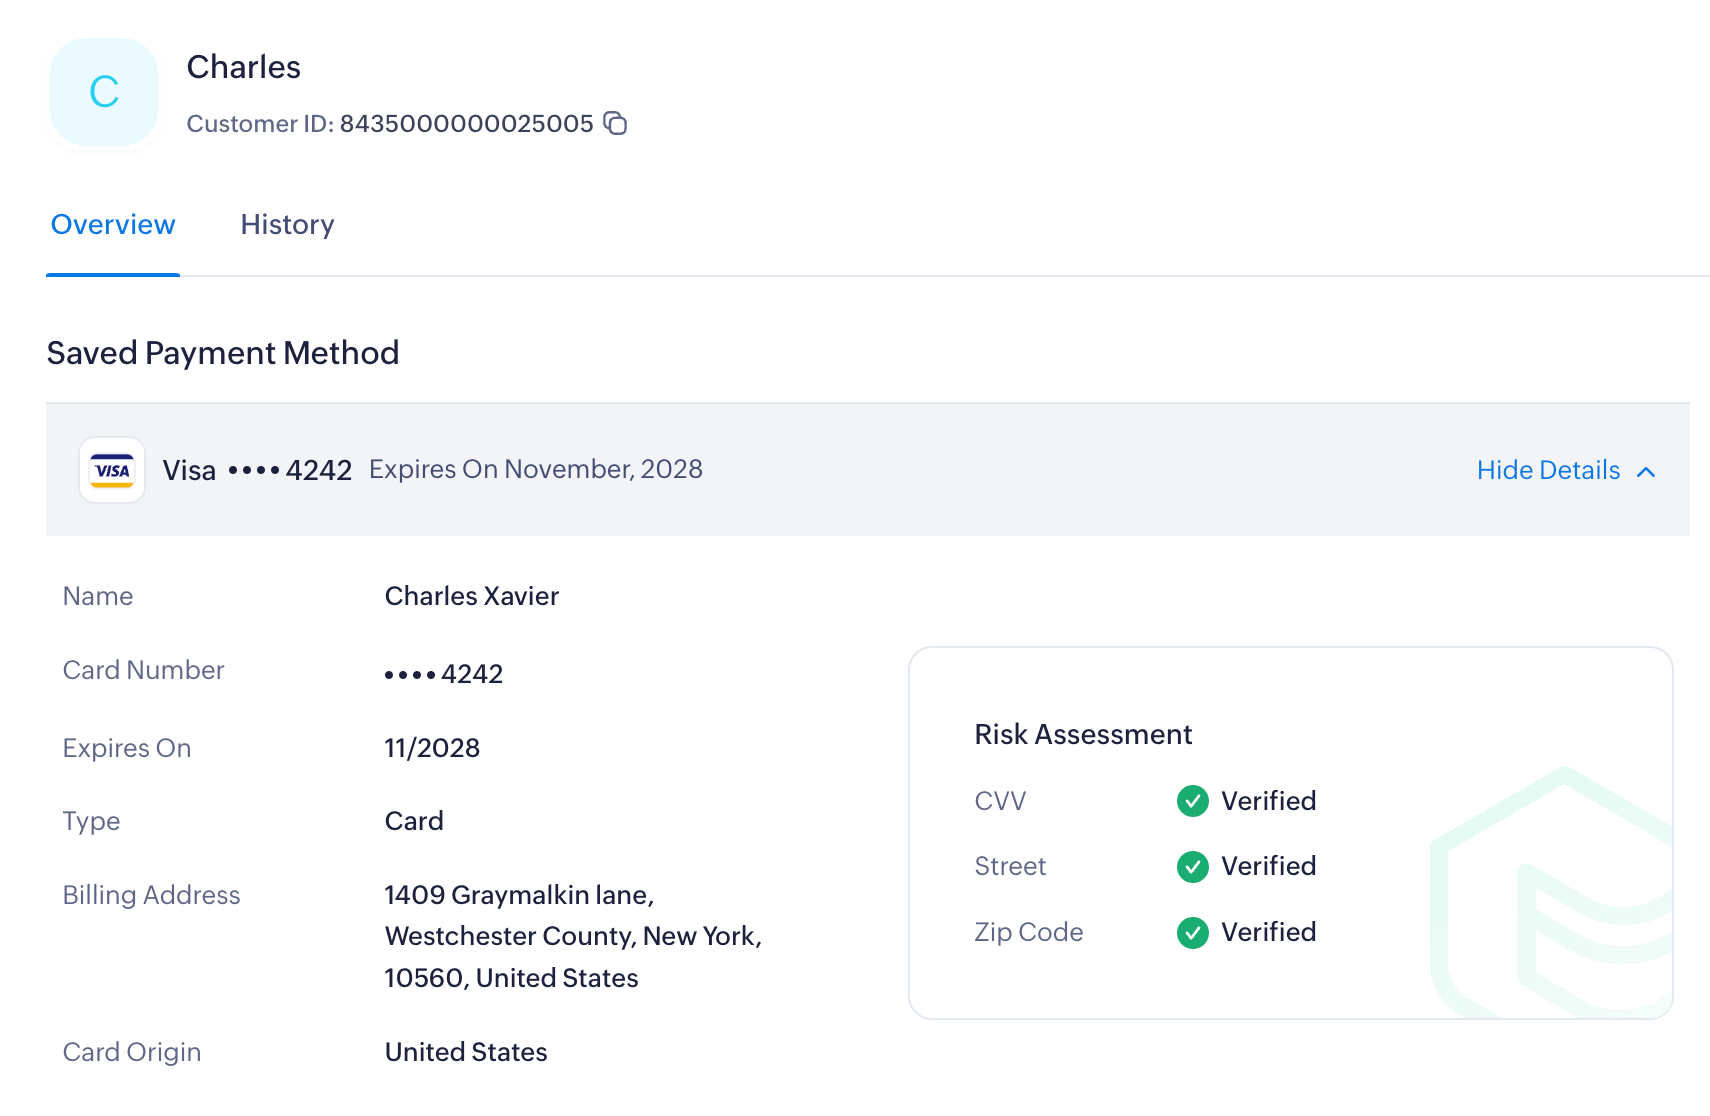Click the Zip Code verified checkmark icon

pyautogui.click(x=1192, y=932)
